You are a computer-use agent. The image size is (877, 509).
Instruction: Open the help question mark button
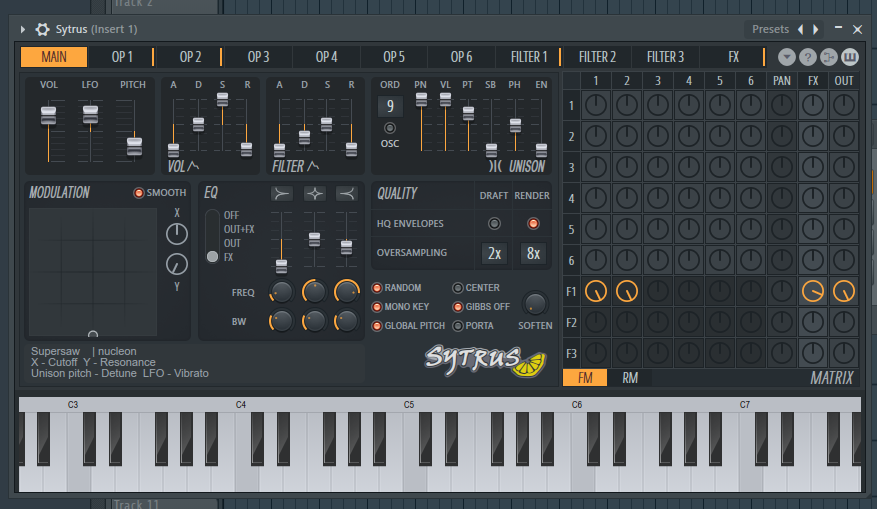click(x=807, y=57)
